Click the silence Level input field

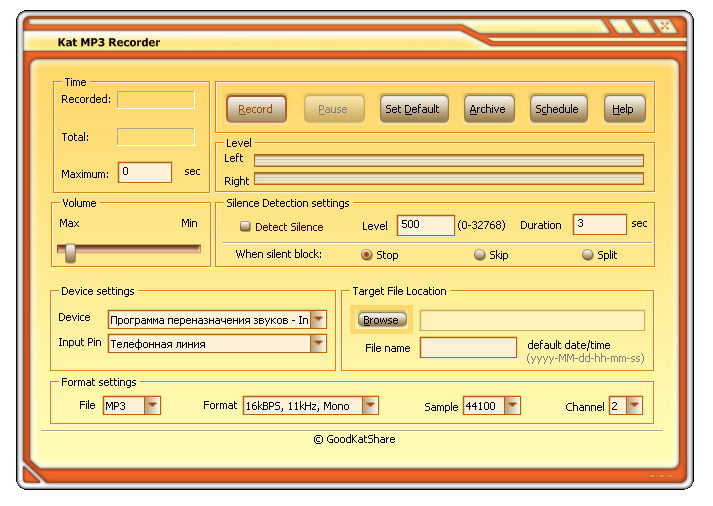pos(426,225)
